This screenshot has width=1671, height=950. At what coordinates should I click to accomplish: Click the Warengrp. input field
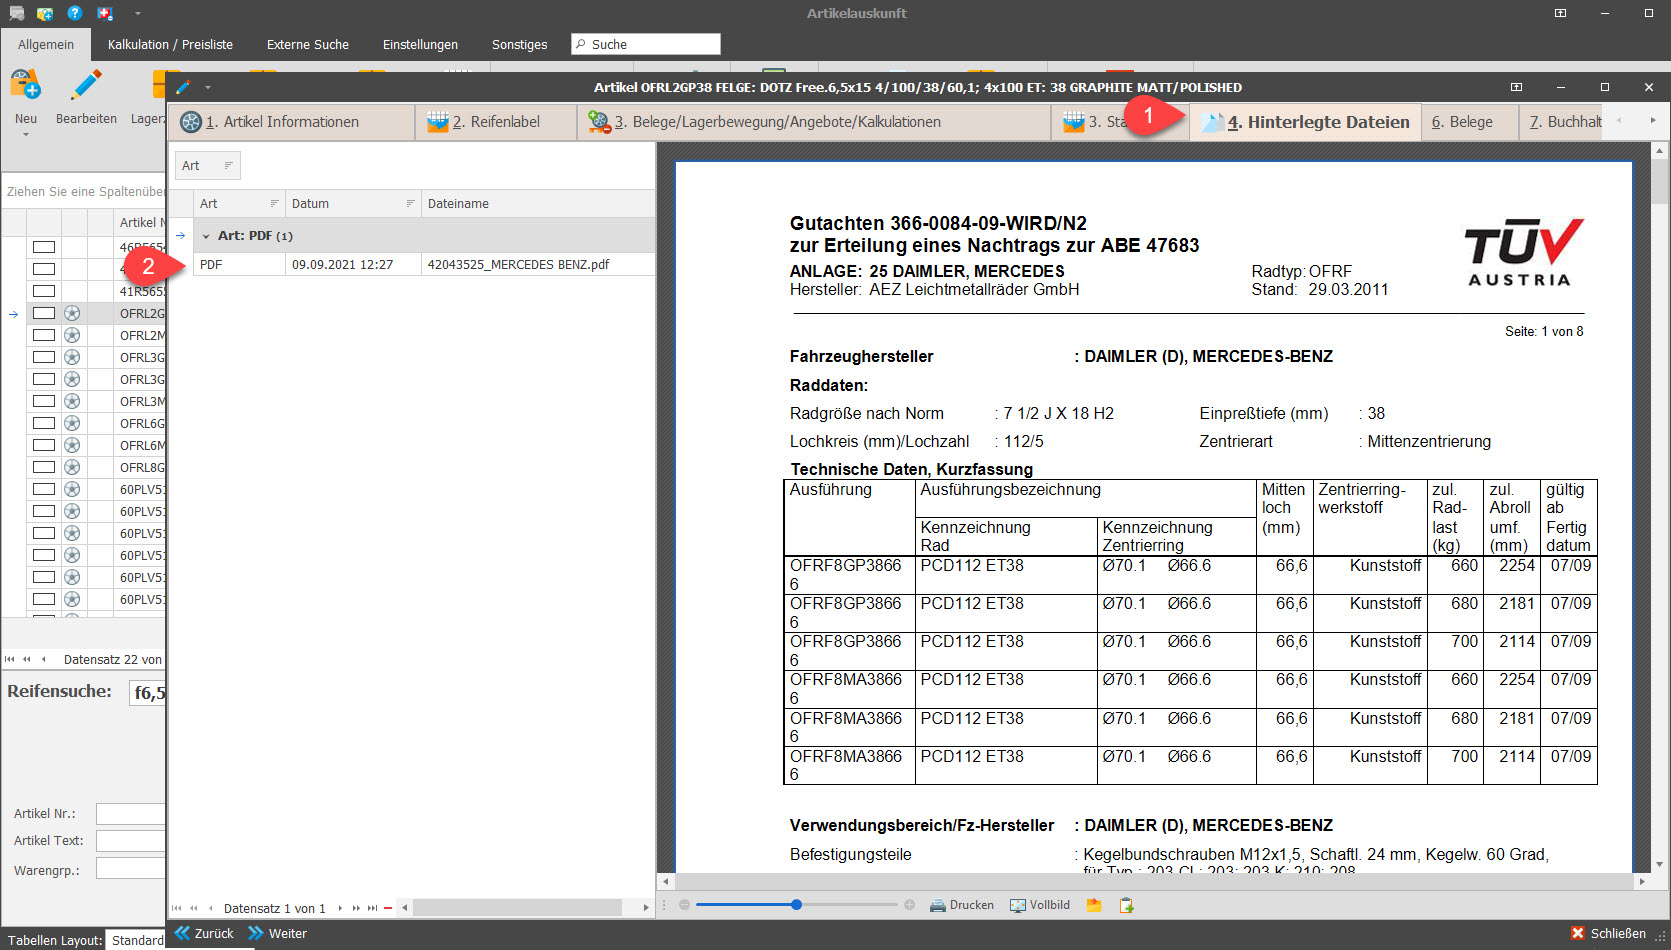[x=131, y=868]
